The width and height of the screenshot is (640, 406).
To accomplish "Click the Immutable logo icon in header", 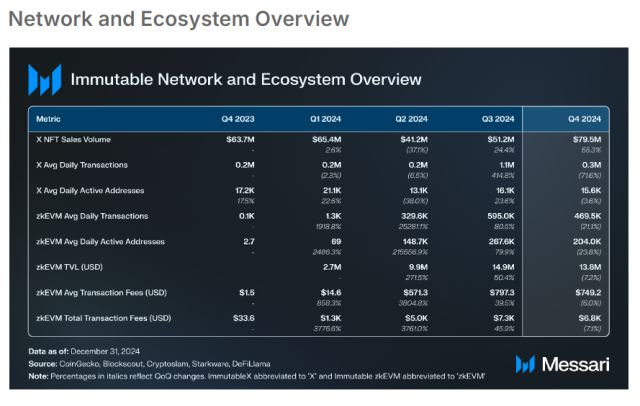I will (44, 79).
